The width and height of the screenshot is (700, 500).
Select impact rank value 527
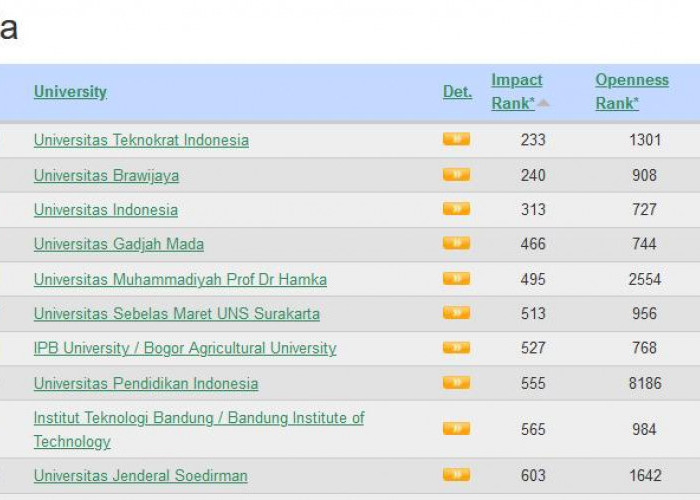[533, 348]
